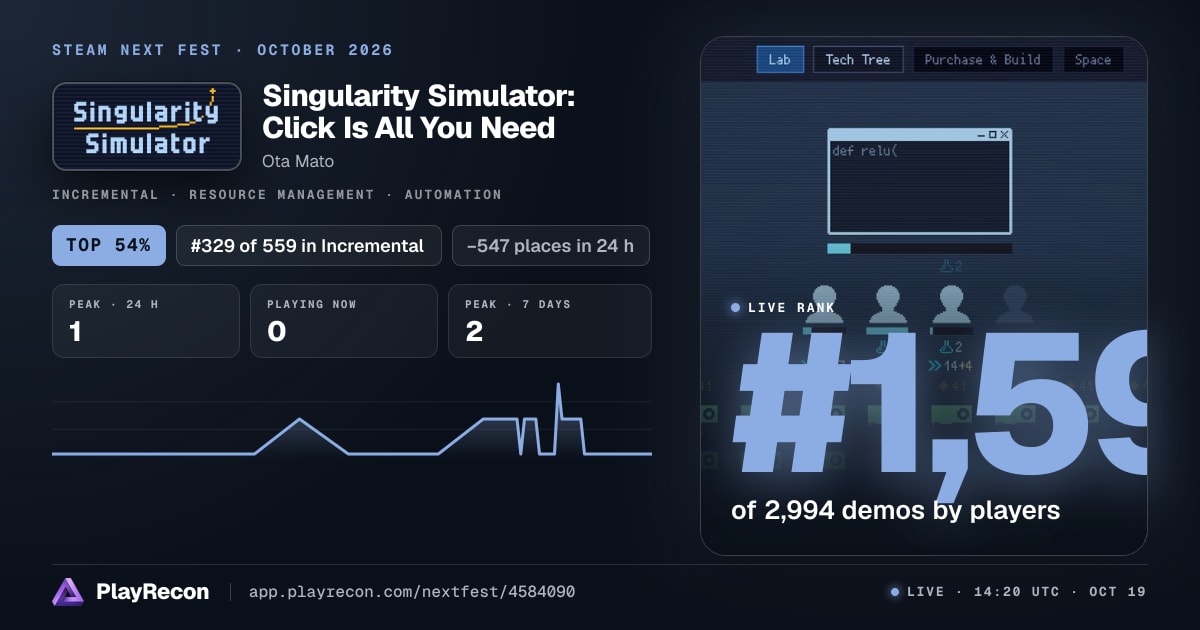1200x630 pixels.
Task: Maximize the def relu code window
Action: click(x=992, y=134)
